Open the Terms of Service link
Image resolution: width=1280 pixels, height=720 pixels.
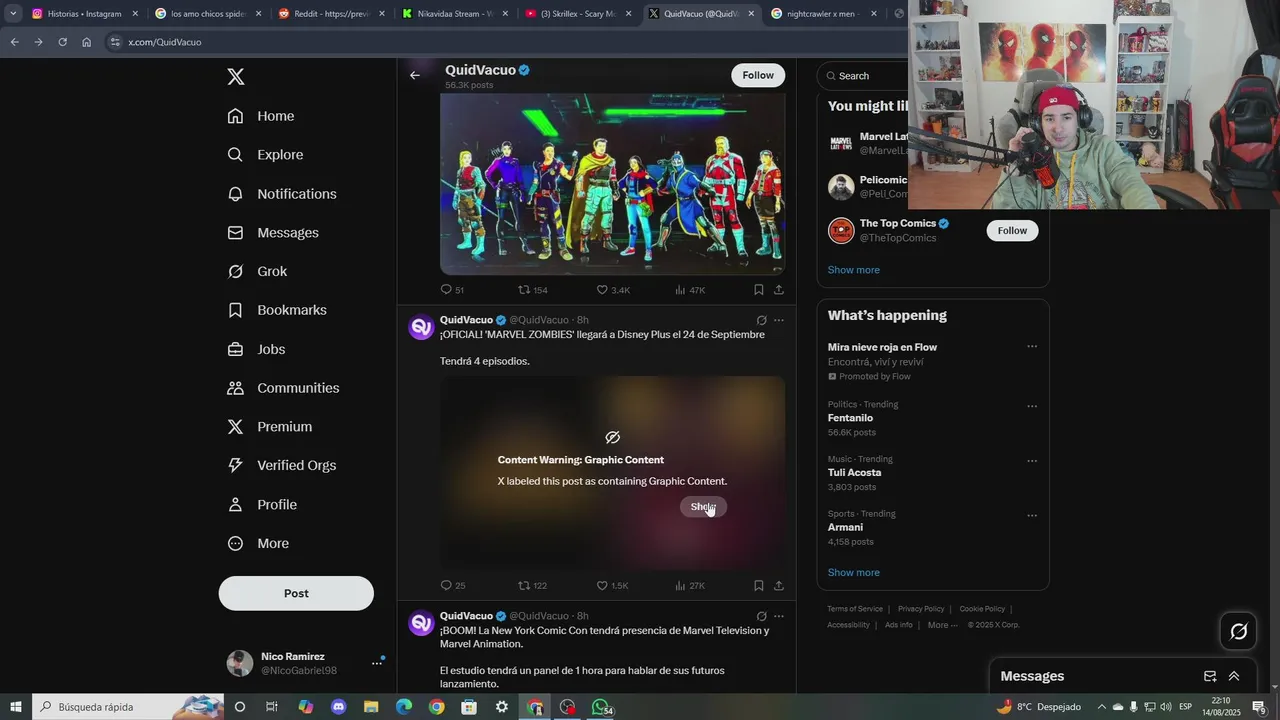(x=855, y=609)
